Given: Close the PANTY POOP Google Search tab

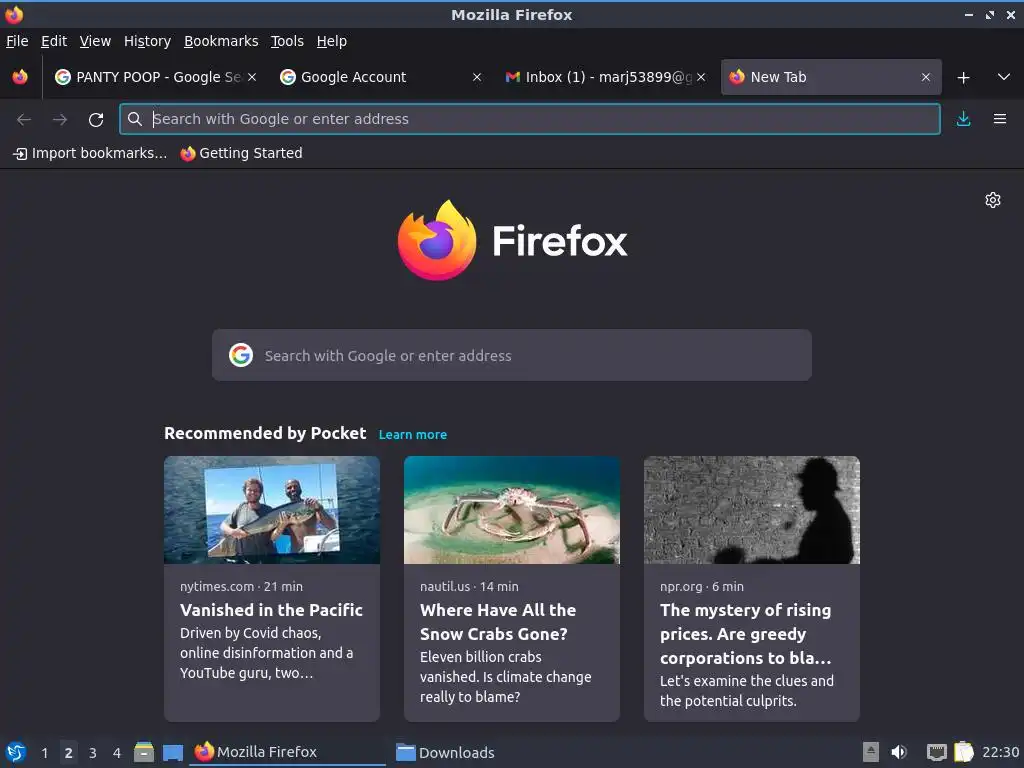Looking at the screenshot, I should pos(252,77).
